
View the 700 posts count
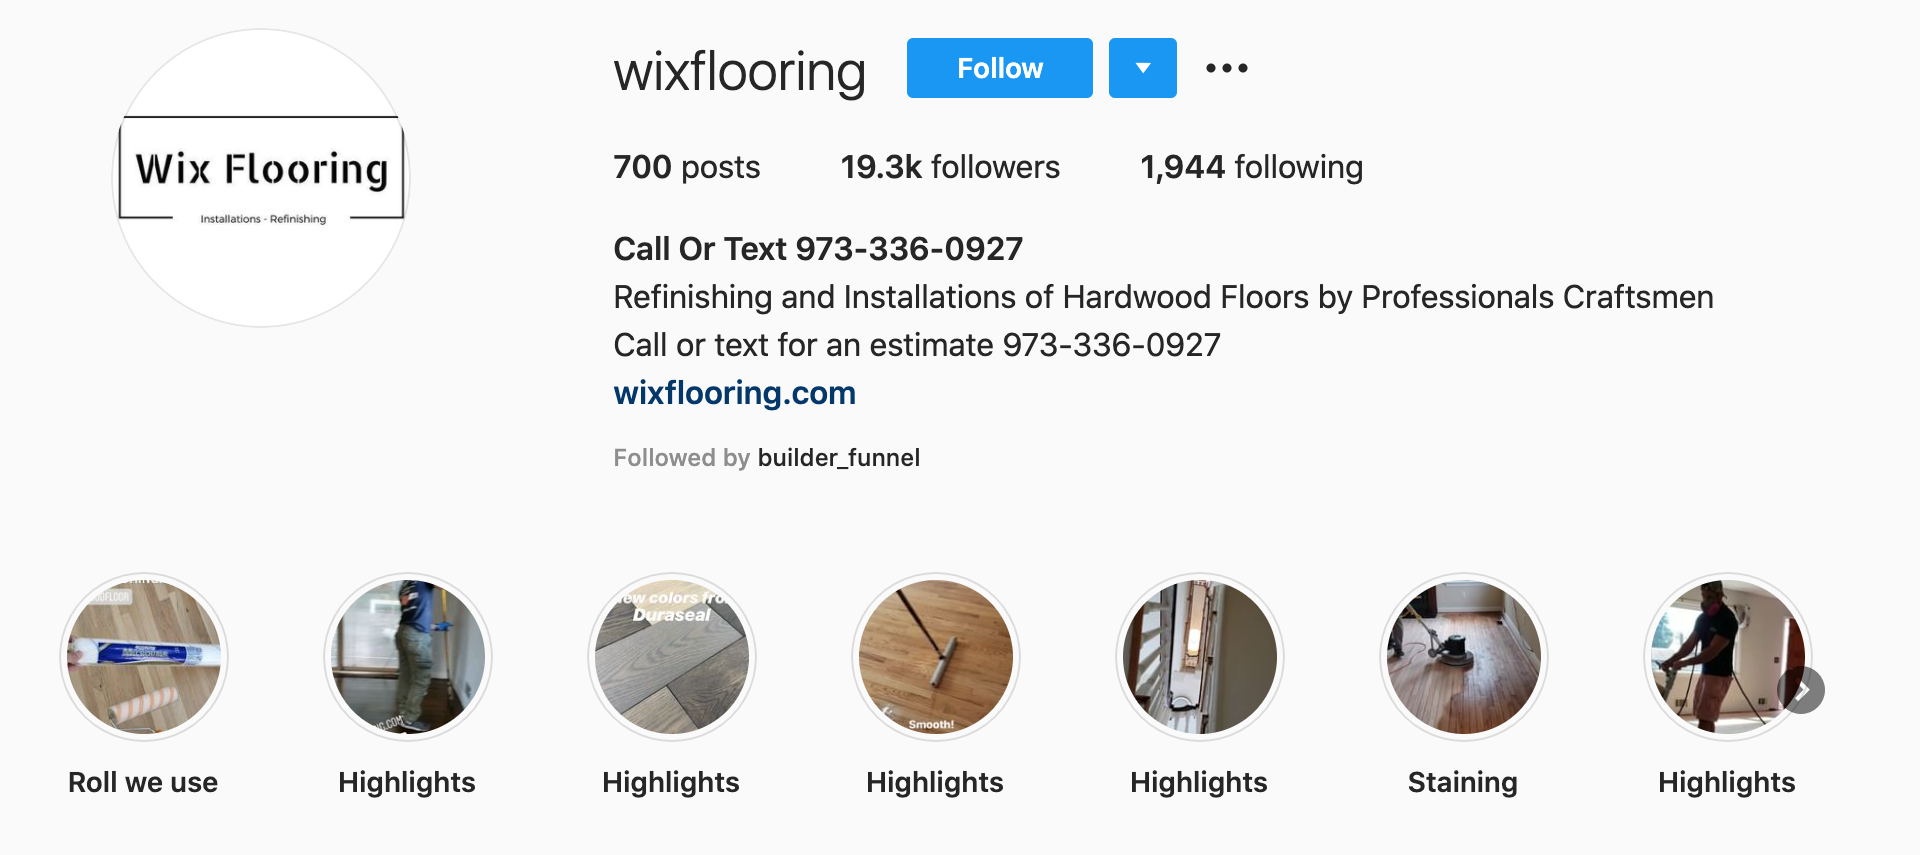coord(687,167)
